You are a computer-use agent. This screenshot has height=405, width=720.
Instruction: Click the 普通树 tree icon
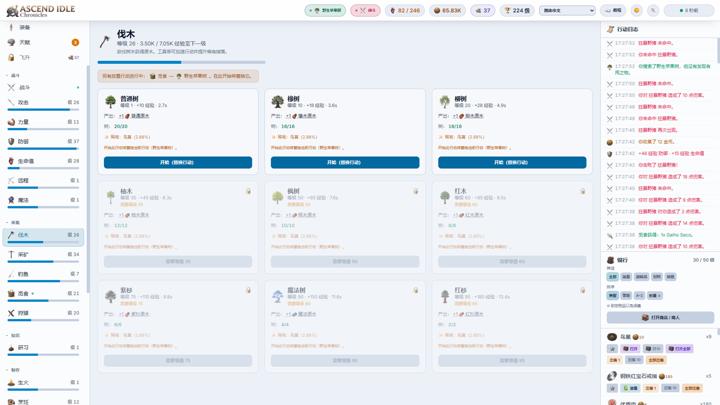pyautogui.click(x=111, y=101)
